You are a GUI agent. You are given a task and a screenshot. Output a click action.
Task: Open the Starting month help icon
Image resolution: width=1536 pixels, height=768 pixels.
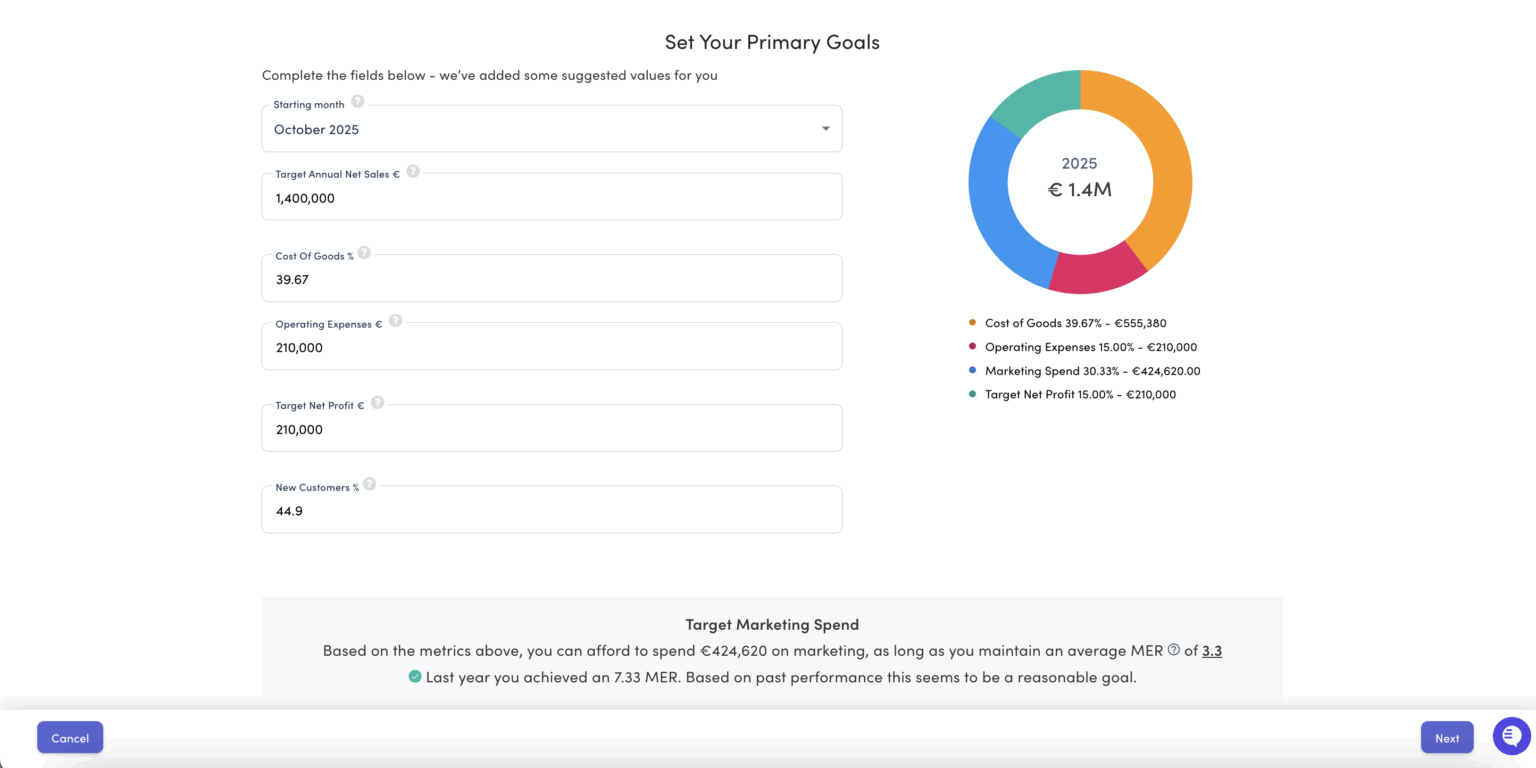358,101
